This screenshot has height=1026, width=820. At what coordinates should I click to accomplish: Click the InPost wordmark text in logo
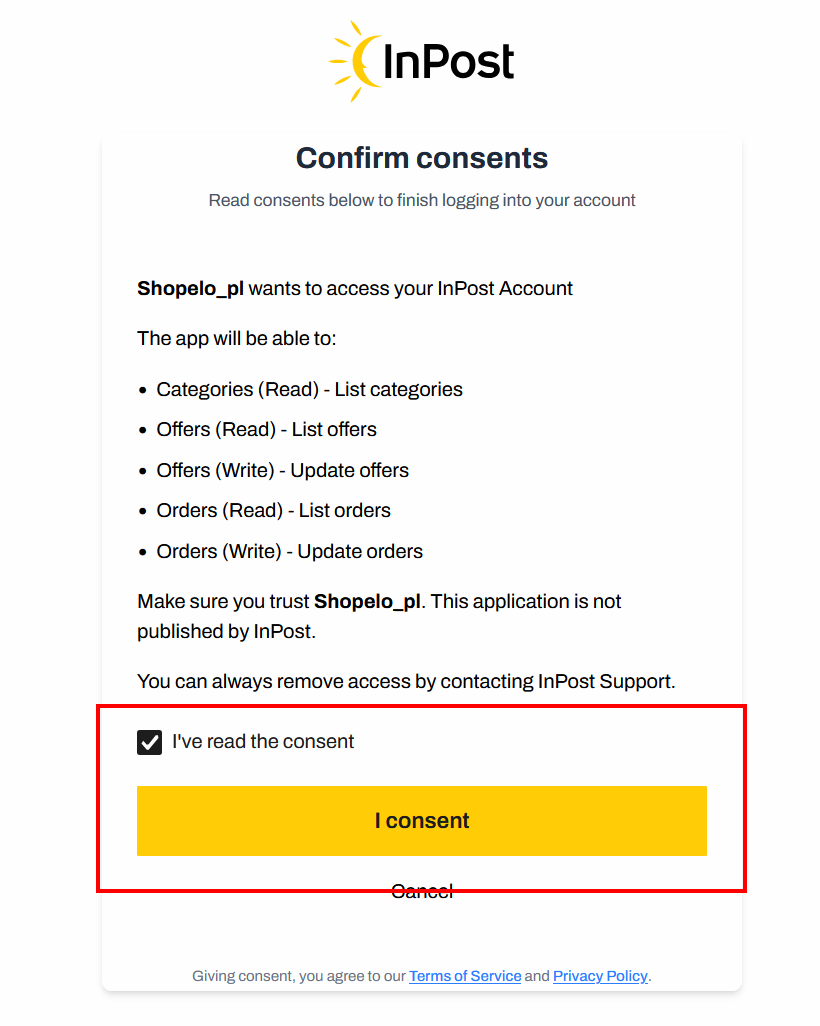tap(448, 62)
